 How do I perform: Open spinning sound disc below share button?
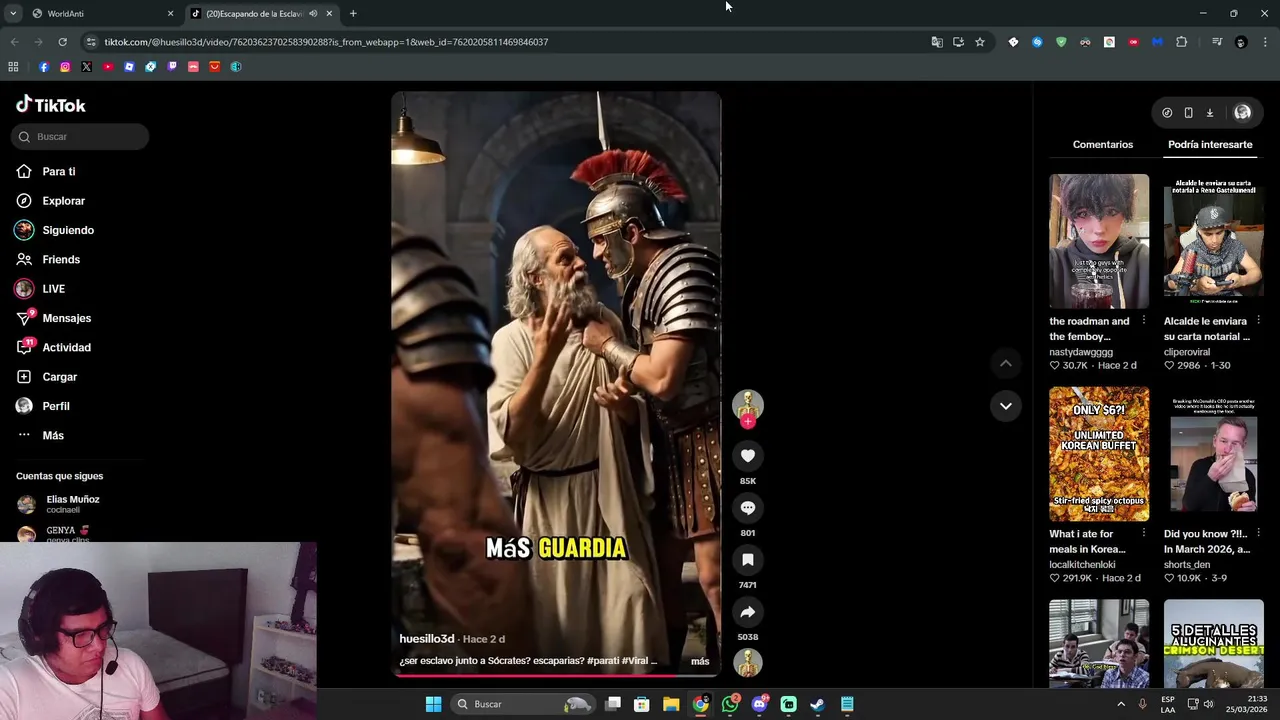click(x=747, y=663)
